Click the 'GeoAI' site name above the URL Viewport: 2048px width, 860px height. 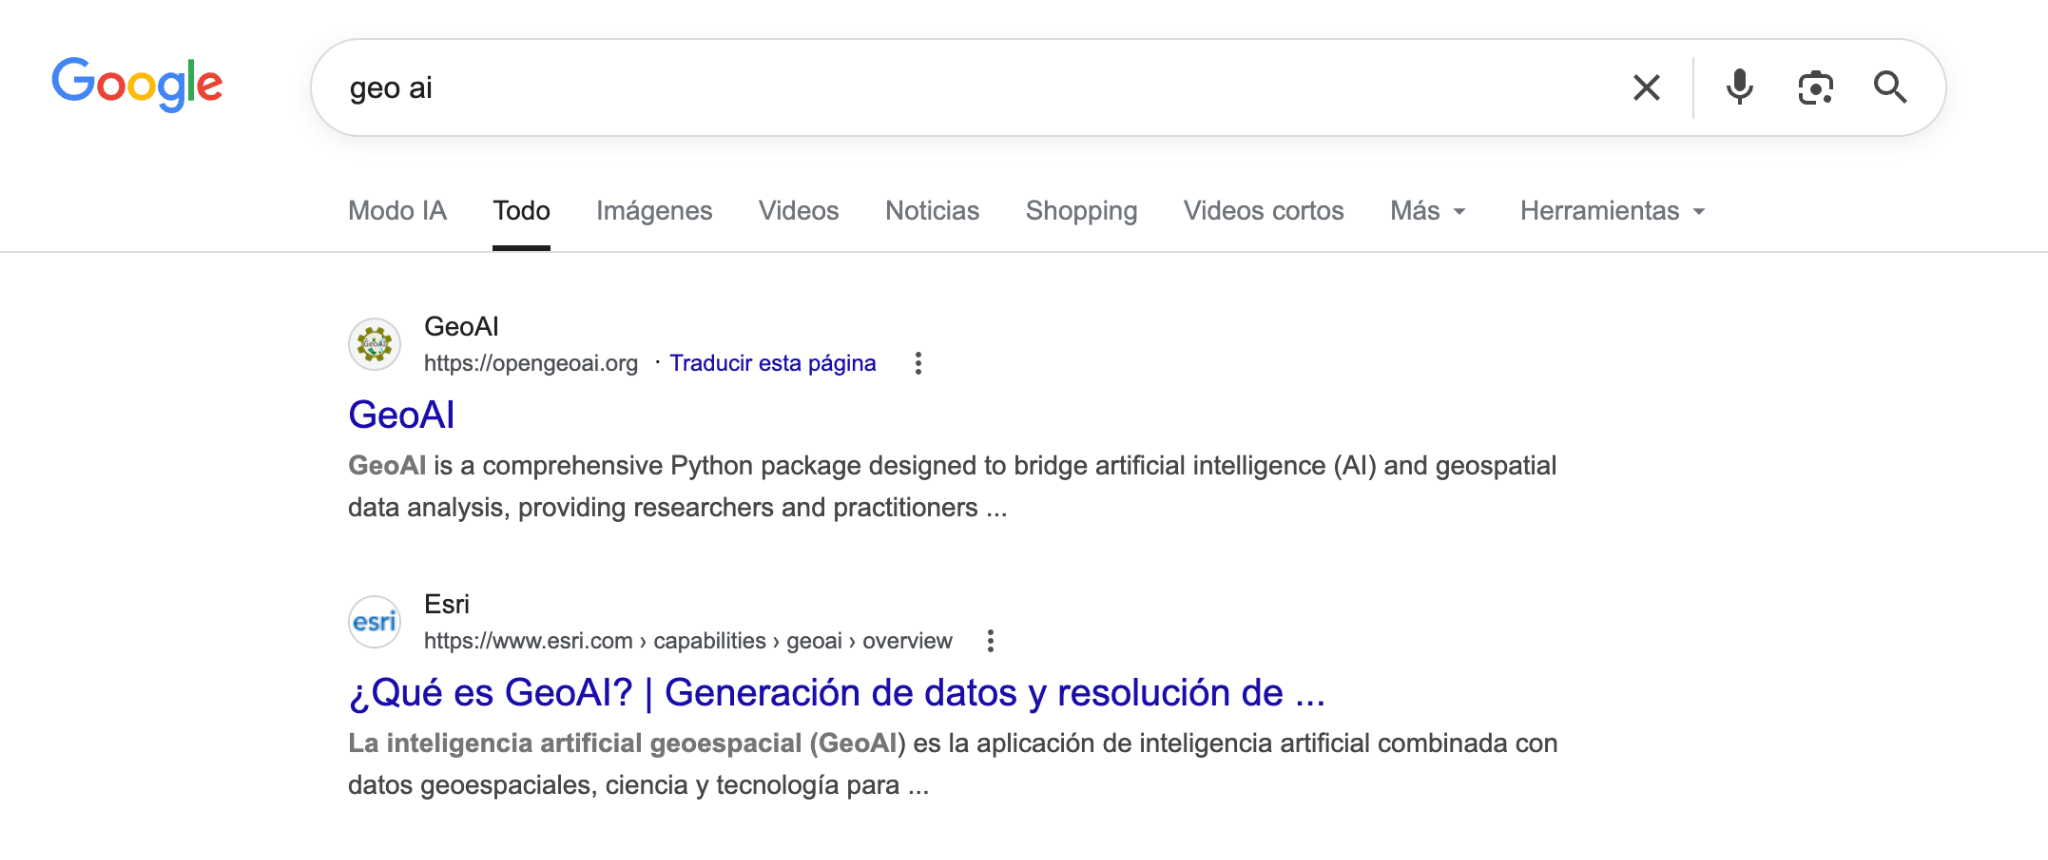461,327
